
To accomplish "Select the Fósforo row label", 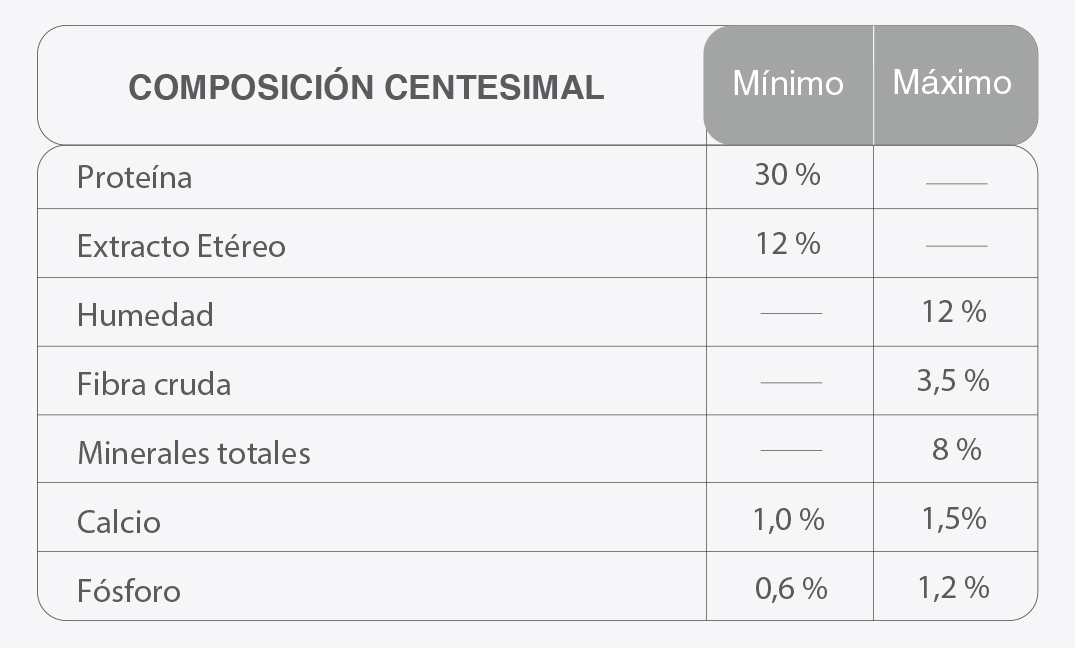I will click(x=129, y=591).
